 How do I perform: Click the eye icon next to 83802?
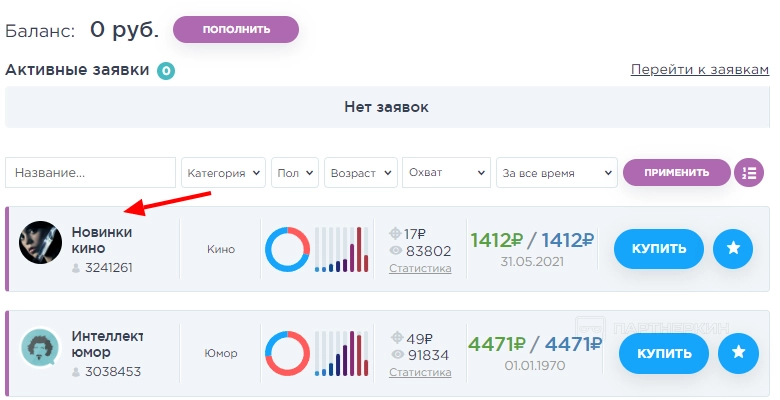point(395,250)
